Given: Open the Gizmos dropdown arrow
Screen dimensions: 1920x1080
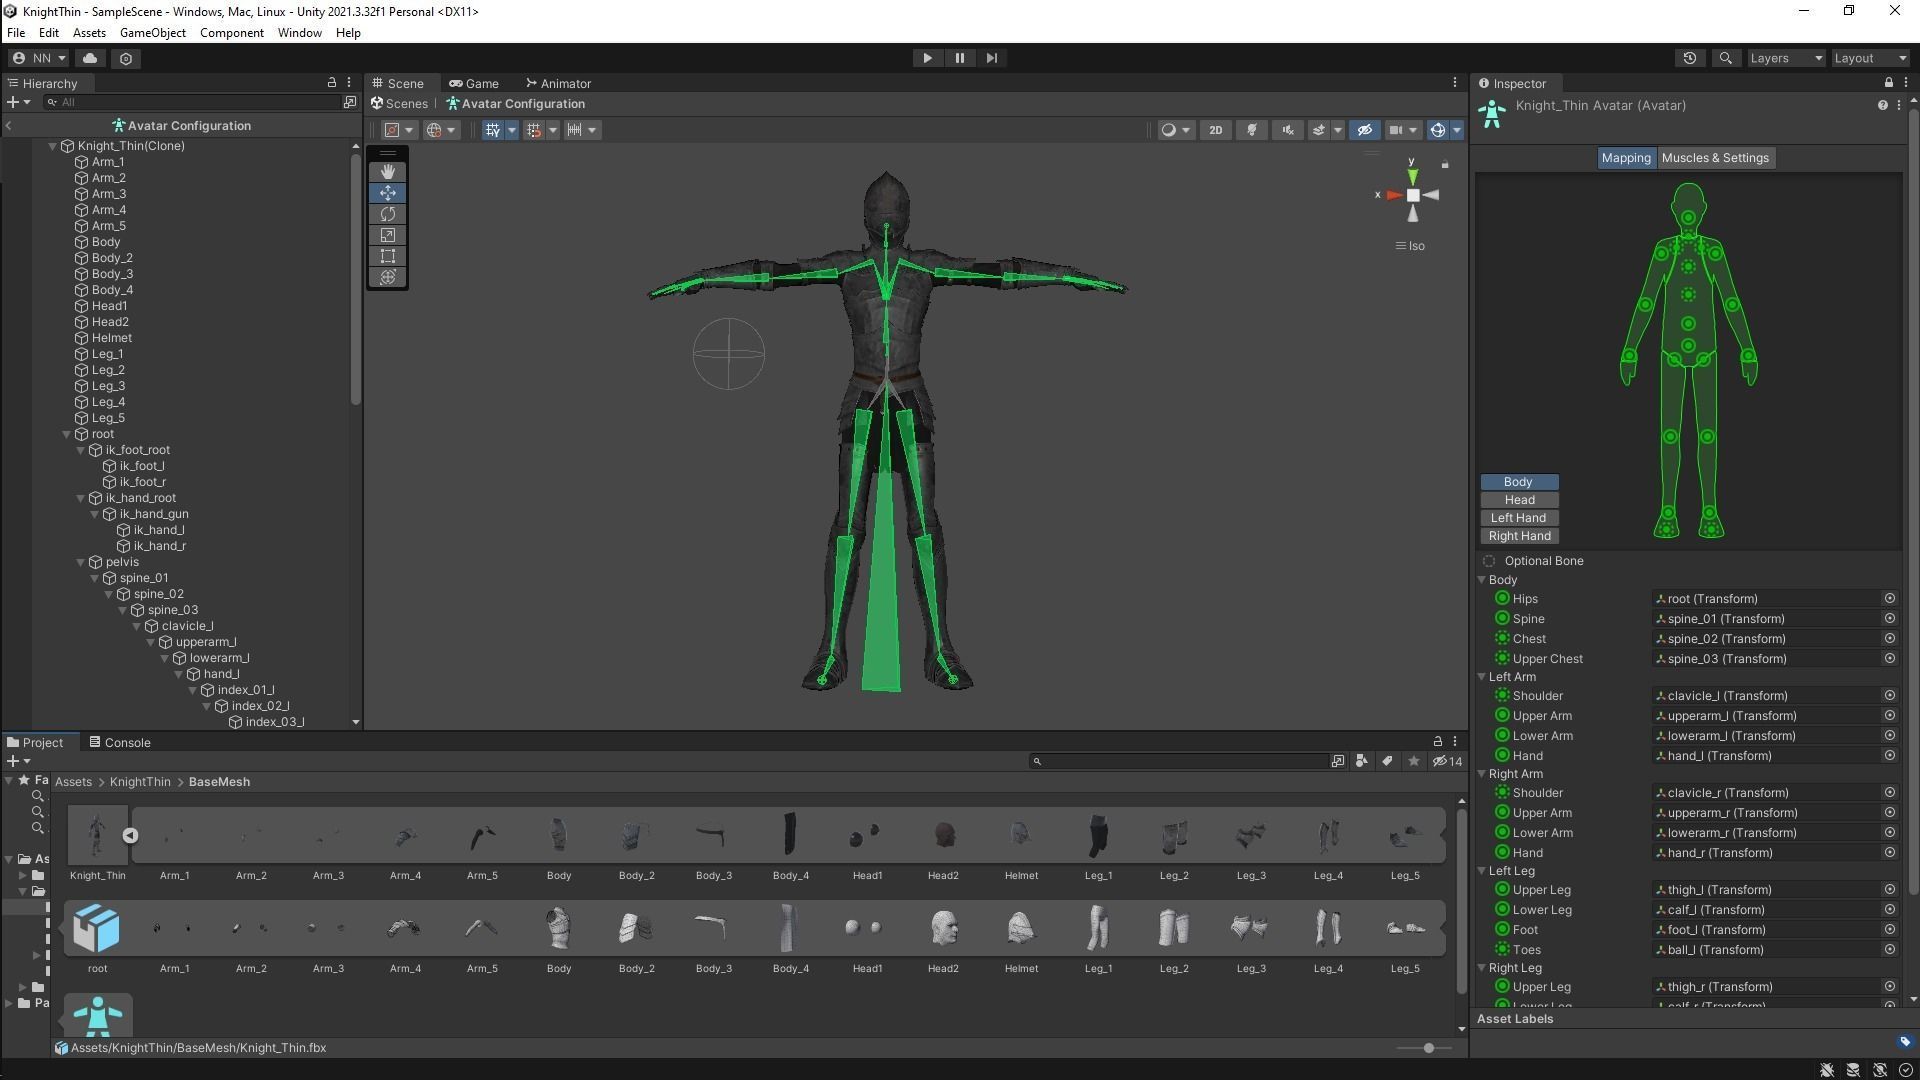Looking at the screenshot, I should coord(1457,130).
